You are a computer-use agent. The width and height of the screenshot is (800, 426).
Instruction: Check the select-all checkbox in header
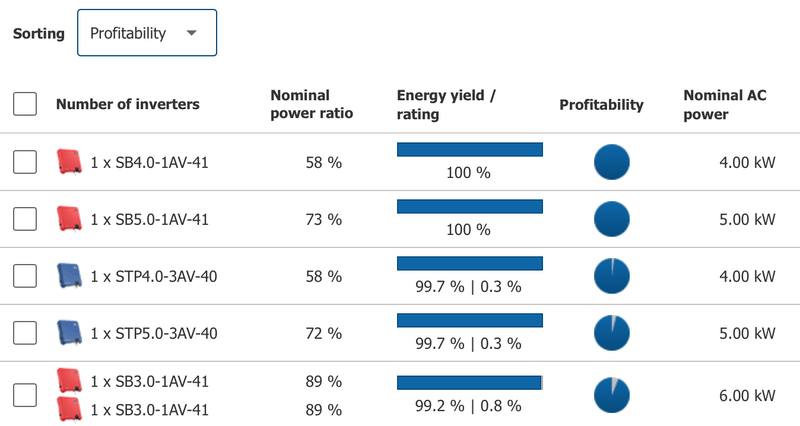[25, 103]
